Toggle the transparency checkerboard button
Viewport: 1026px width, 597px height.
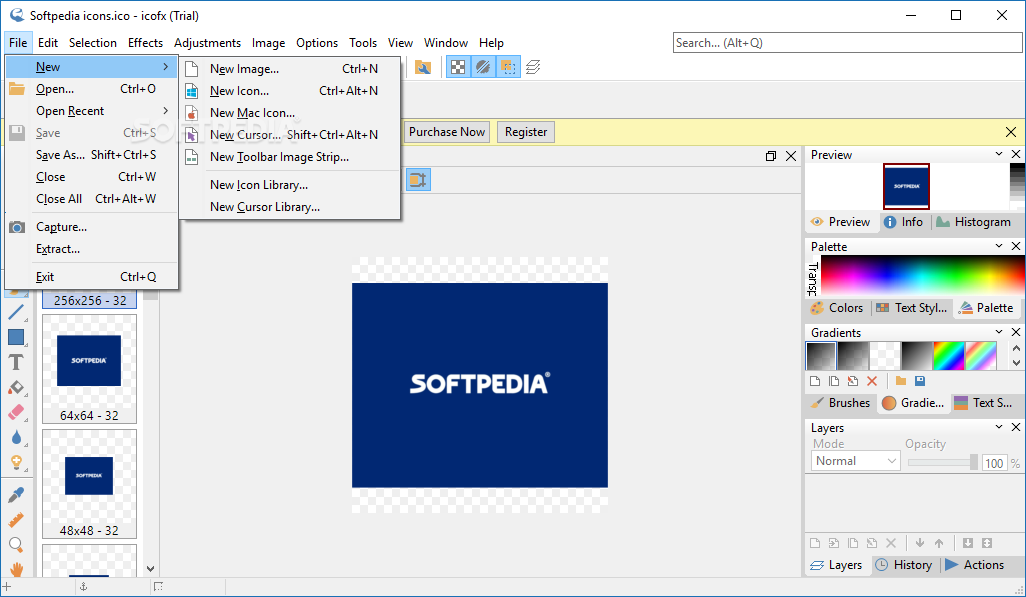pos(458,67)
